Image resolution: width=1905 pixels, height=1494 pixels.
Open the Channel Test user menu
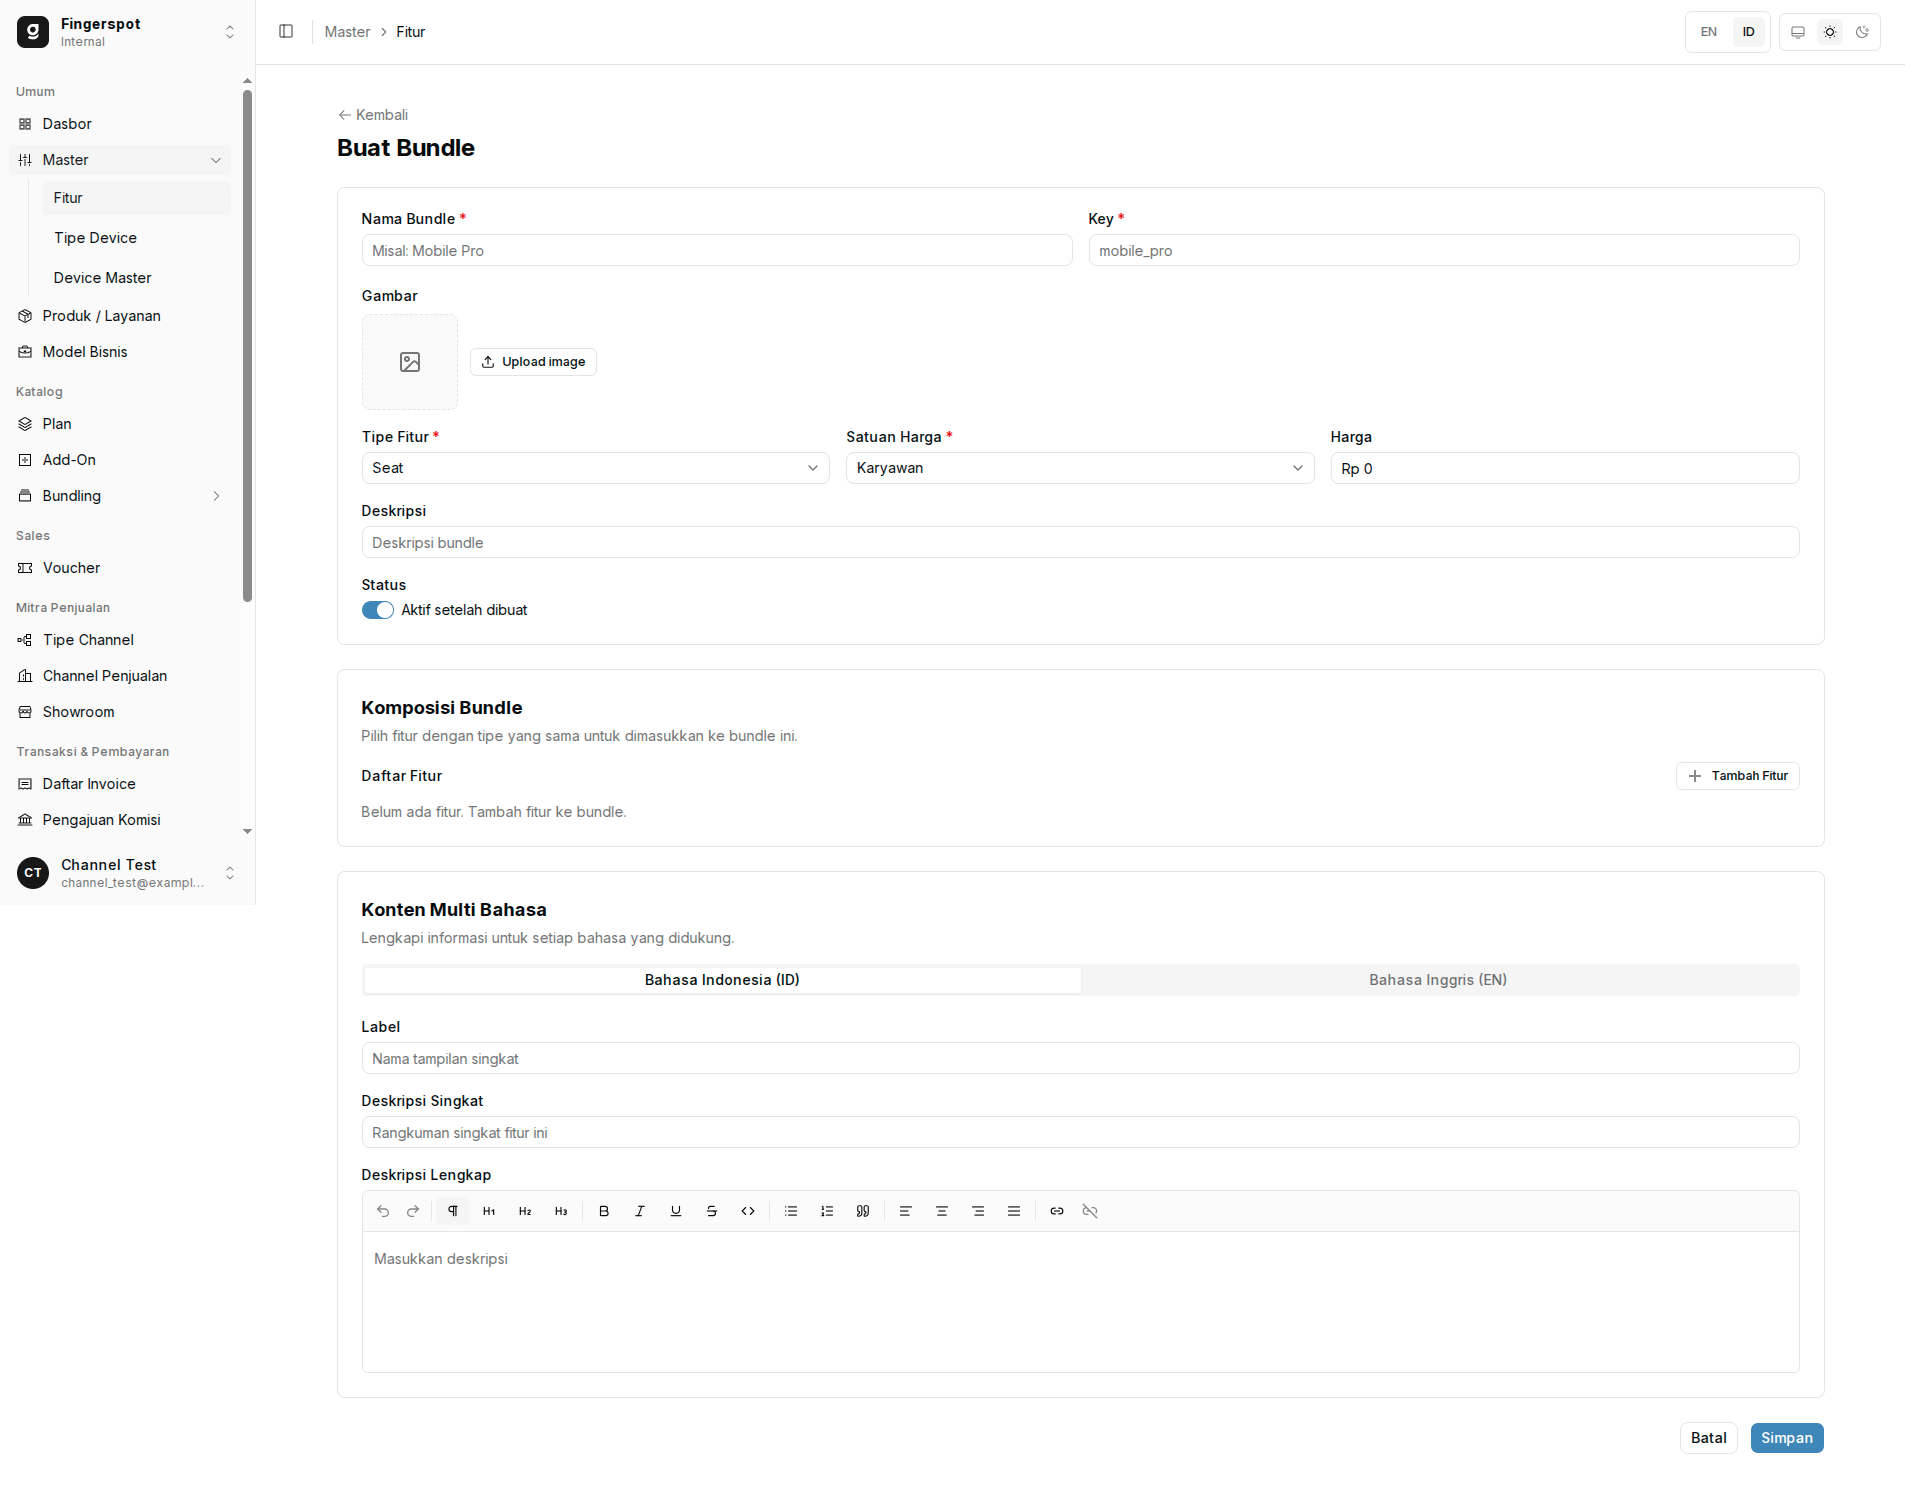click(128, 873)
